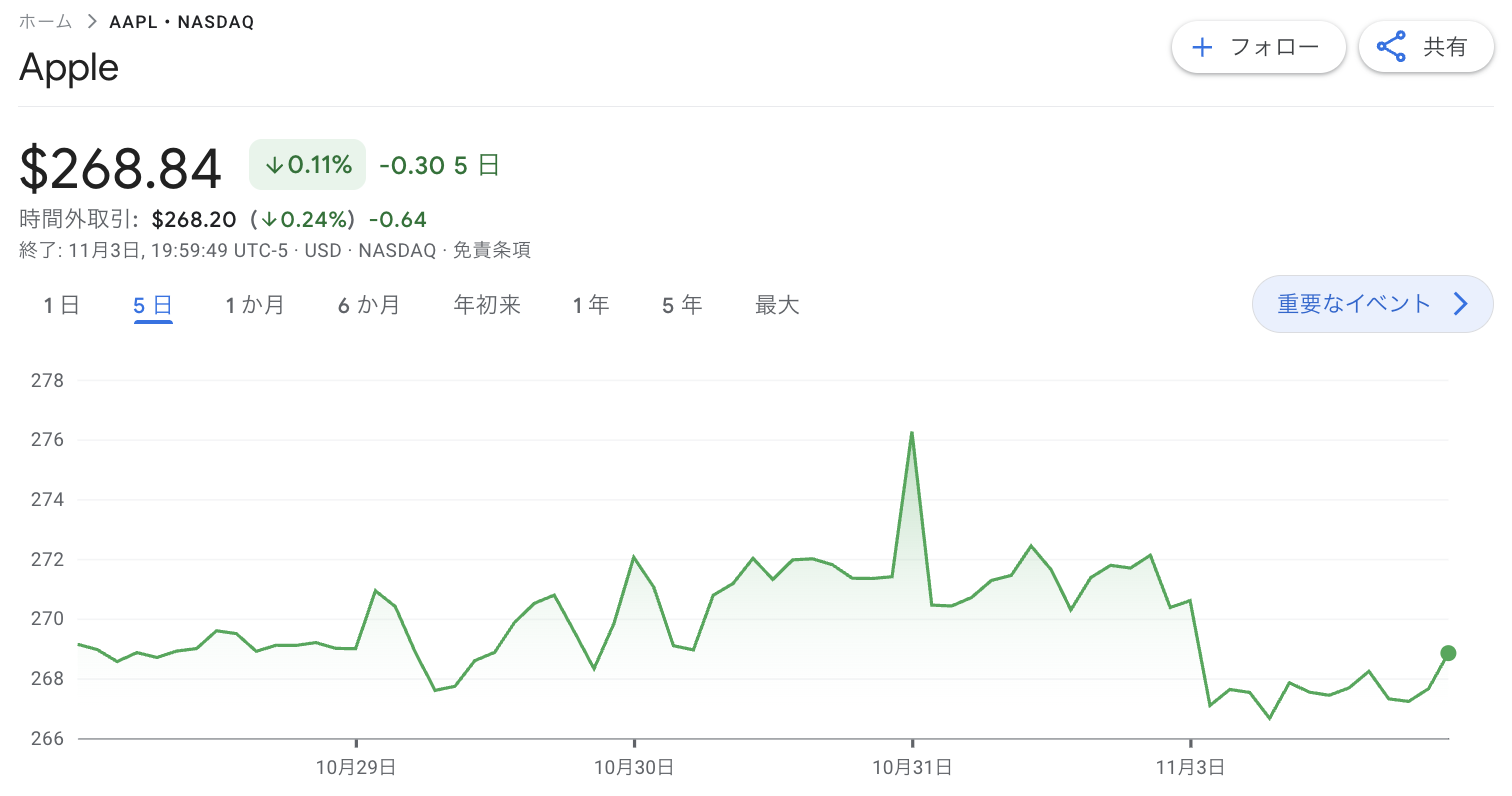The height and width of the screenshot is (796, 1512).
Task: Click the share icon next to 共有
Action: pyautogui.click(x=1393, y=46)
